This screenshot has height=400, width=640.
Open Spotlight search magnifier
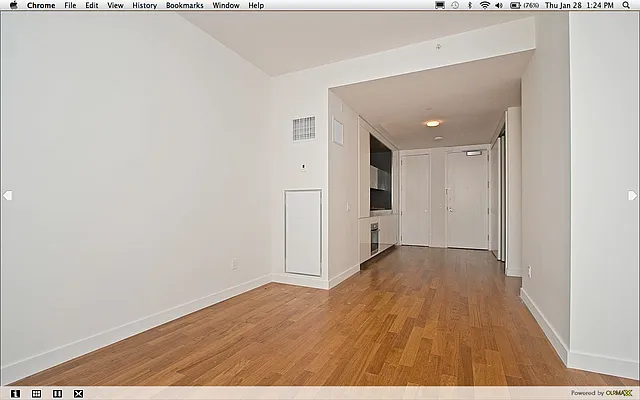pyautogui.click(x=626, y=5)
